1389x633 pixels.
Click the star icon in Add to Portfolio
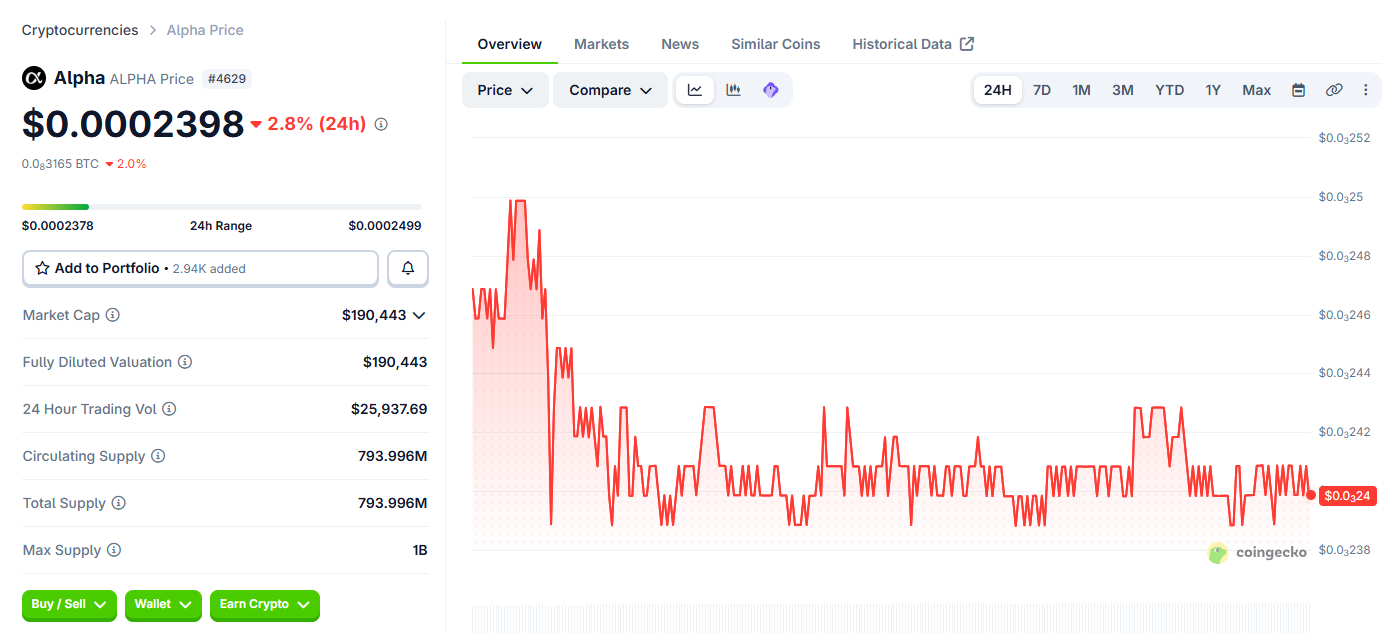pos(42,268)
